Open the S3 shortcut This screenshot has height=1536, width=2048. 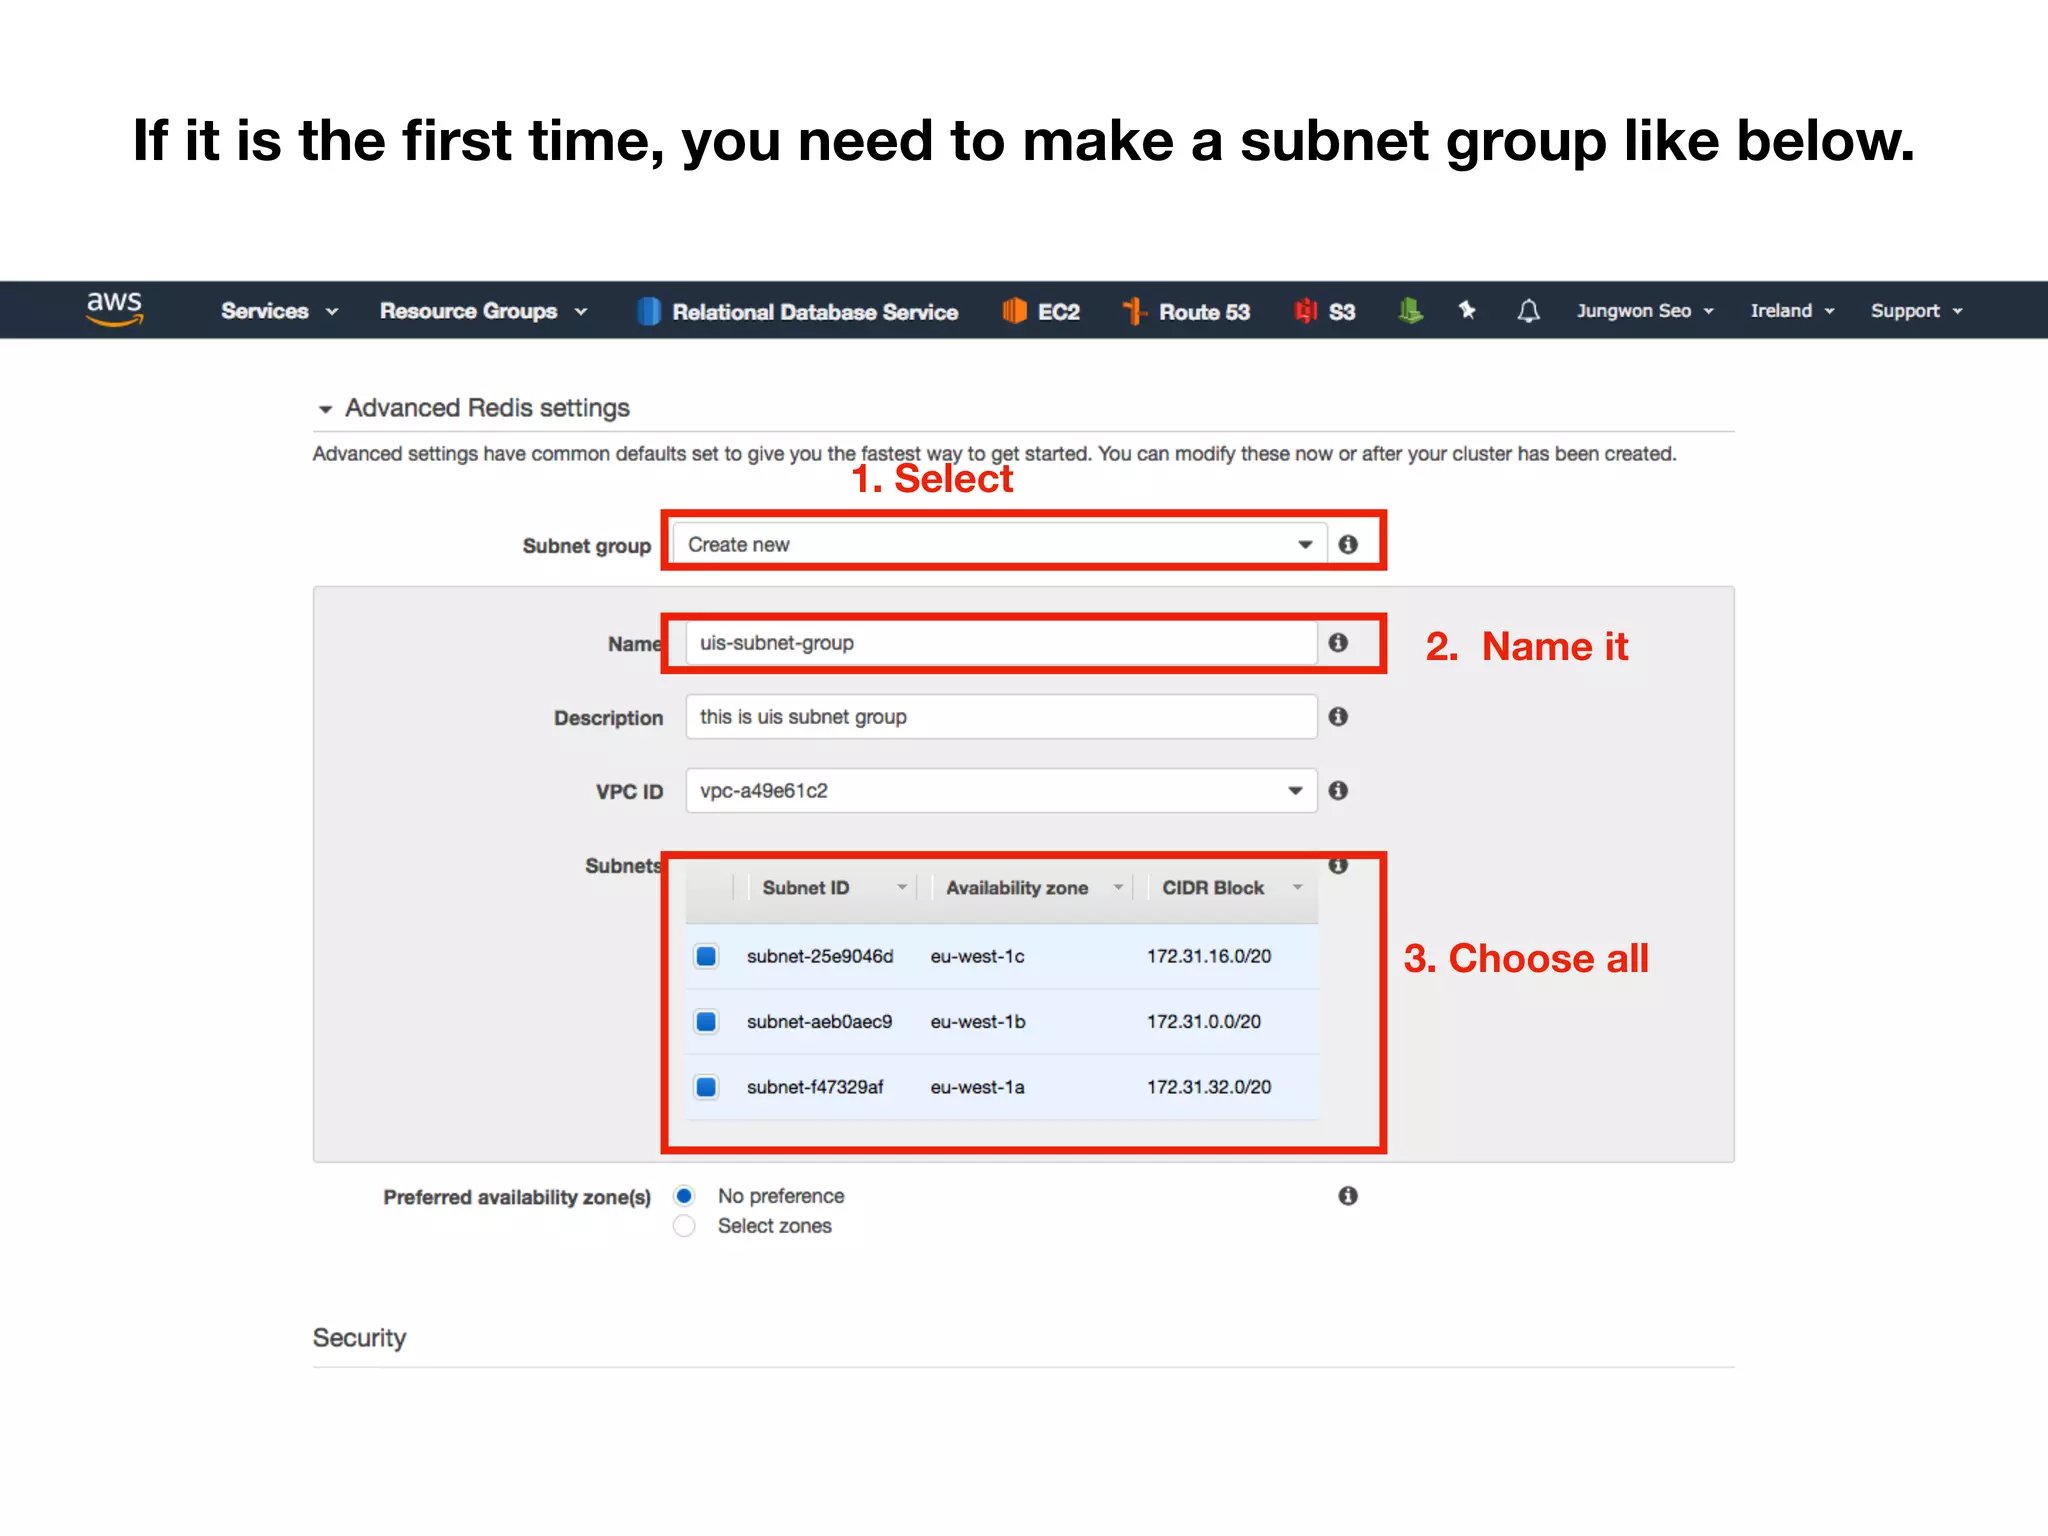tap(1325, 312)
